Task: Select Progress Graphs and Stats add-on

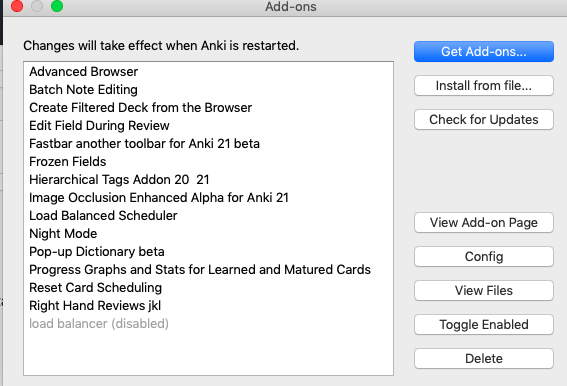Action: (208, 270)
